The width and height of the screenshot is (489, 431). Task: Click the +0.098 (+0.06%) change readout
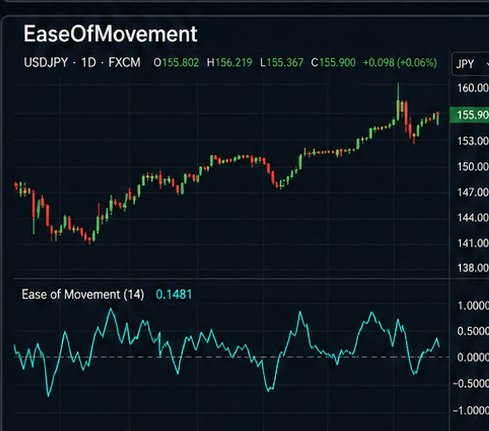[x=400, y=62]
